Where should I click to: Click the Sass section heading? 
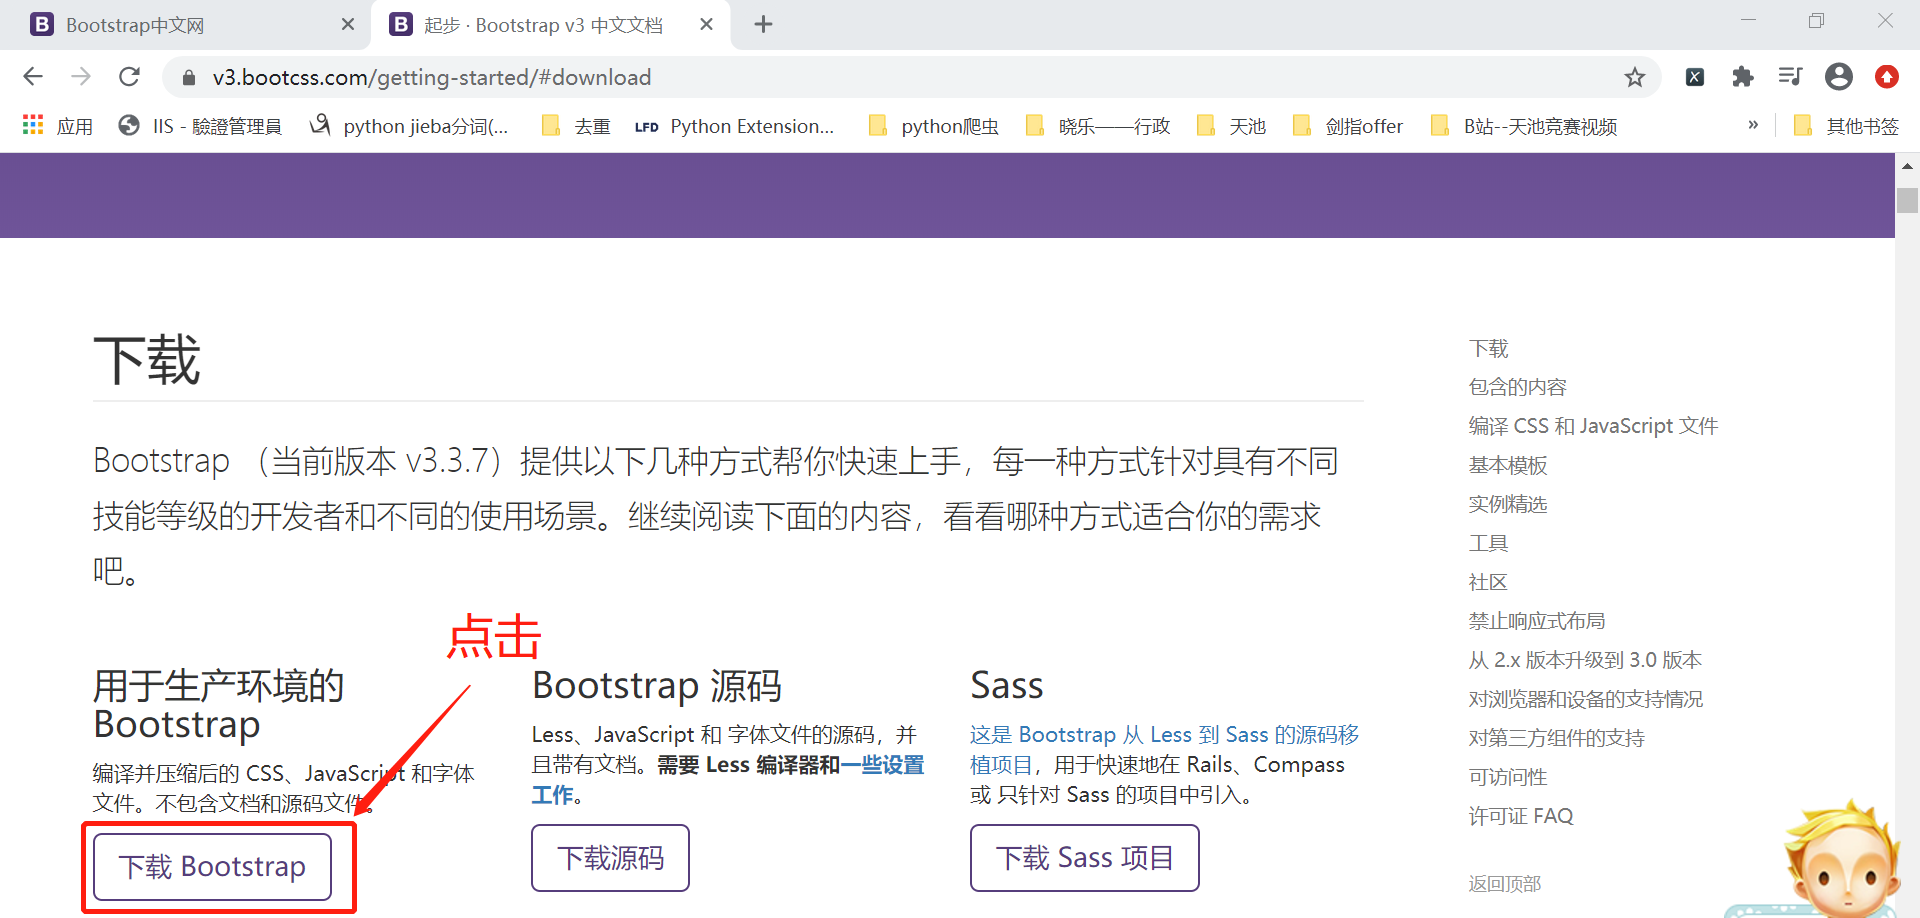[x=1007, y=686]
